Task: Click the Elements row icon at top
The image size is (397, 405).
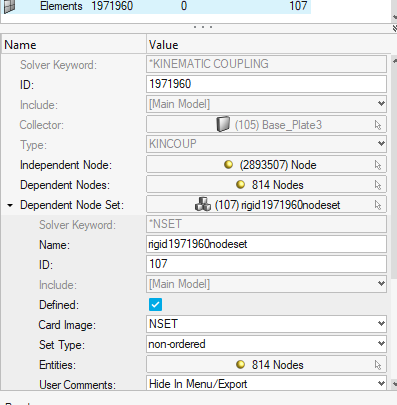Action: click(x=9, y=6)
